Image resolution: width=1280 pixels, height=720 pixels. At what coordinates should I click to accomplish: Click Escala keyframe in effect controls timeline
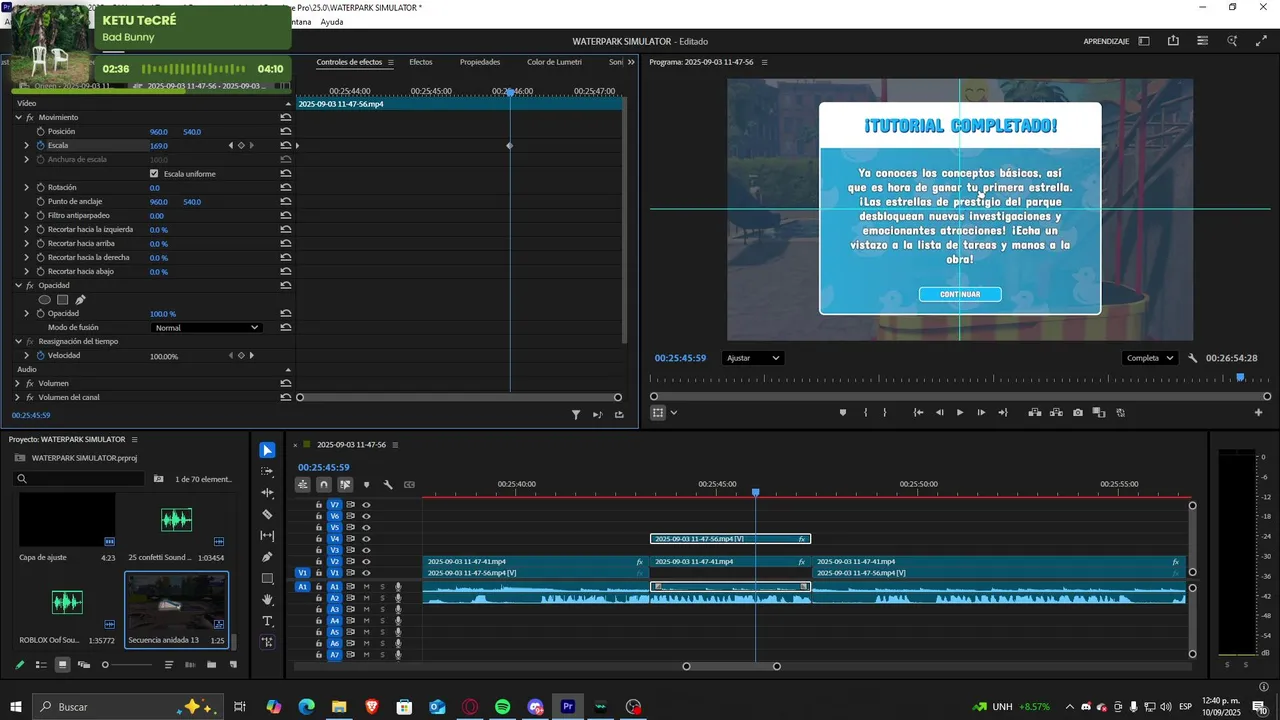point(510,146)
